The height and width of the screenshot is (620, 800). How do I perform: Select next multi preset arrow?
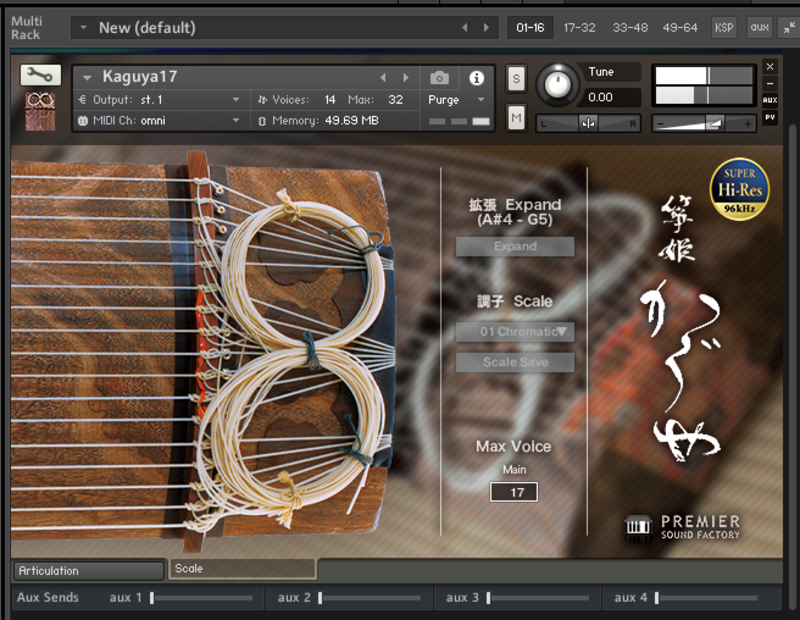pos(486,28)
